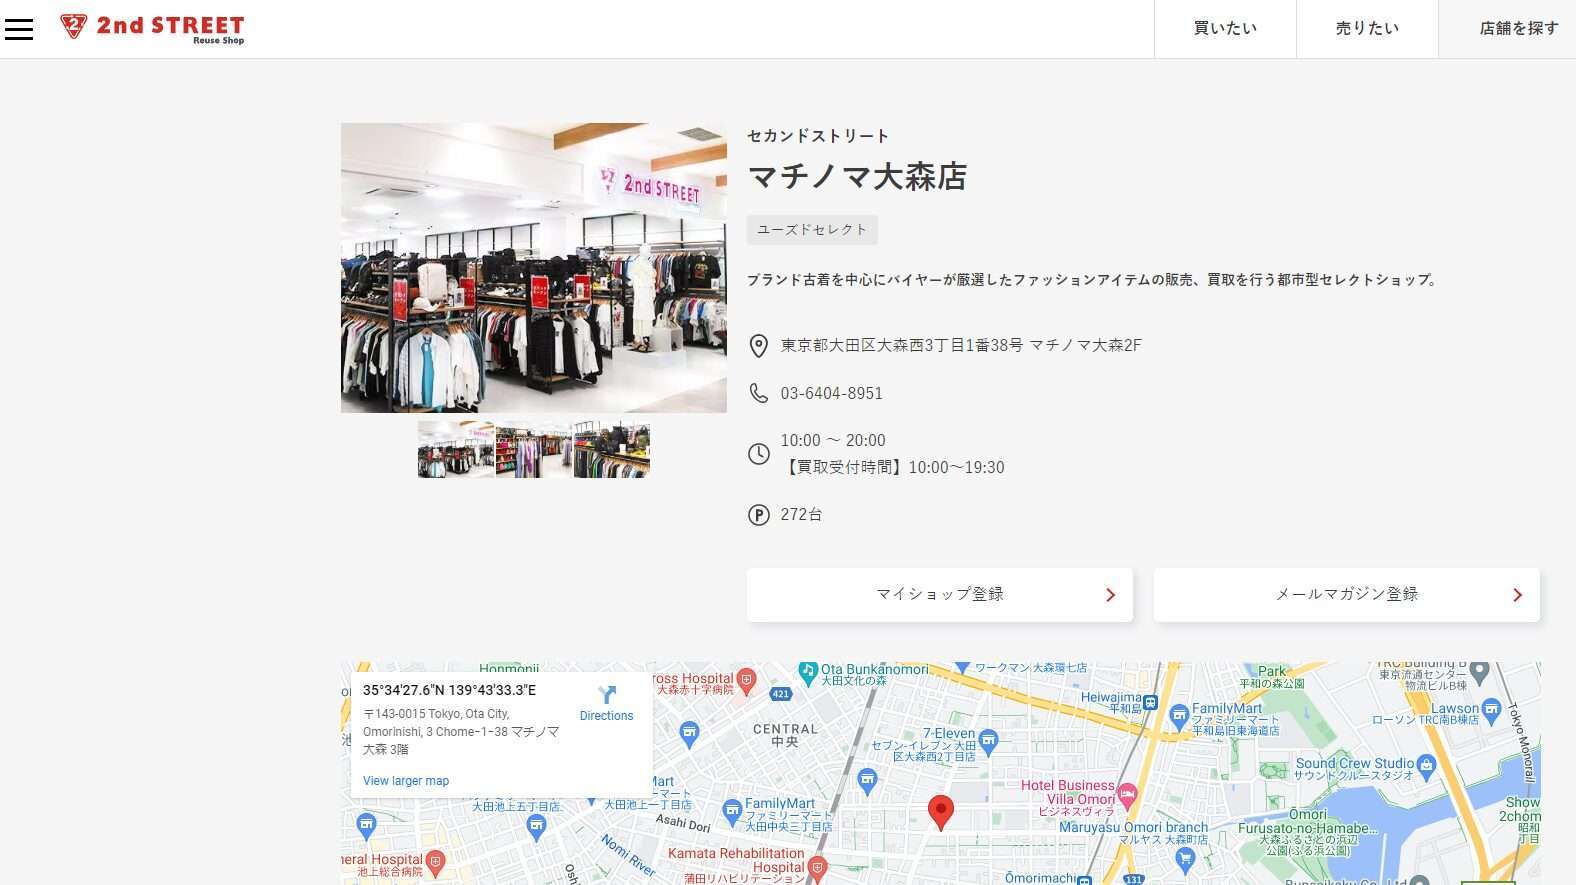
Task: Click the phone icon
Action: [759, 393]
